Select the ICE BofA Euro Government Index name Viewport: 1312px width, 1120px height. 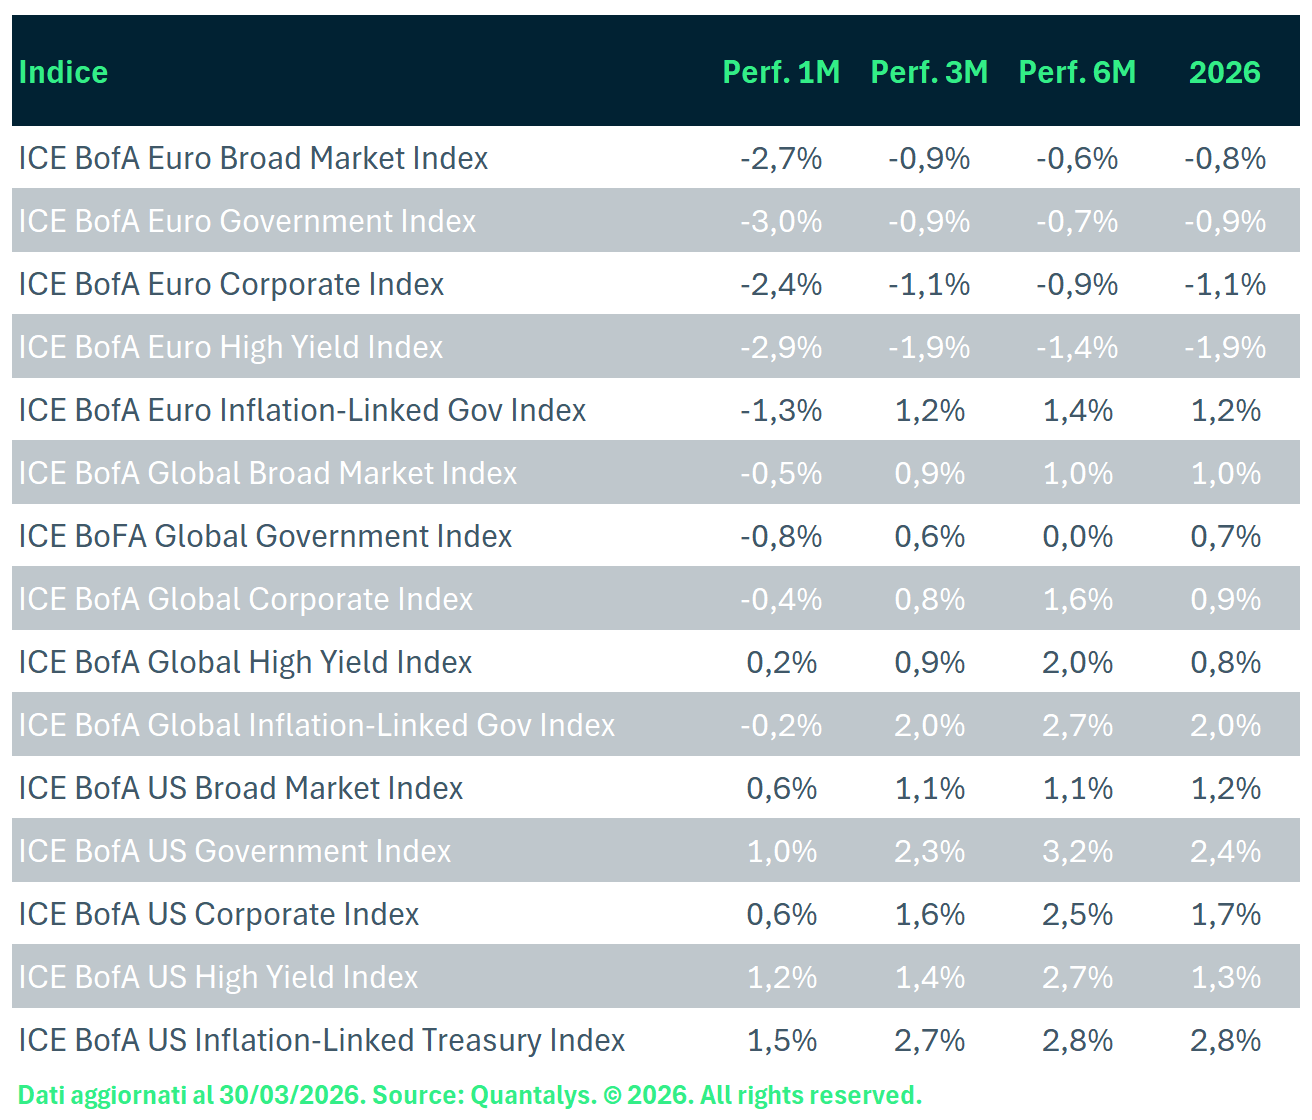[247, 221]
